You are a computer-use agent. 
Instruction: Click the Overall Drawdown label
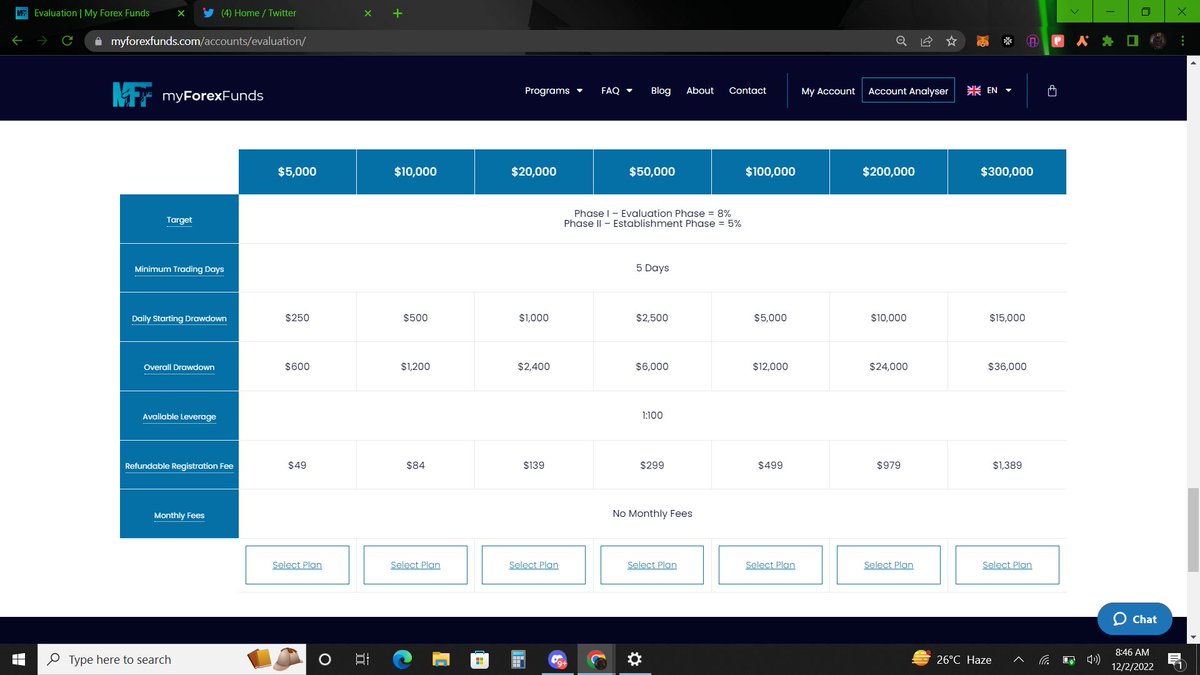tap(179, 367)
